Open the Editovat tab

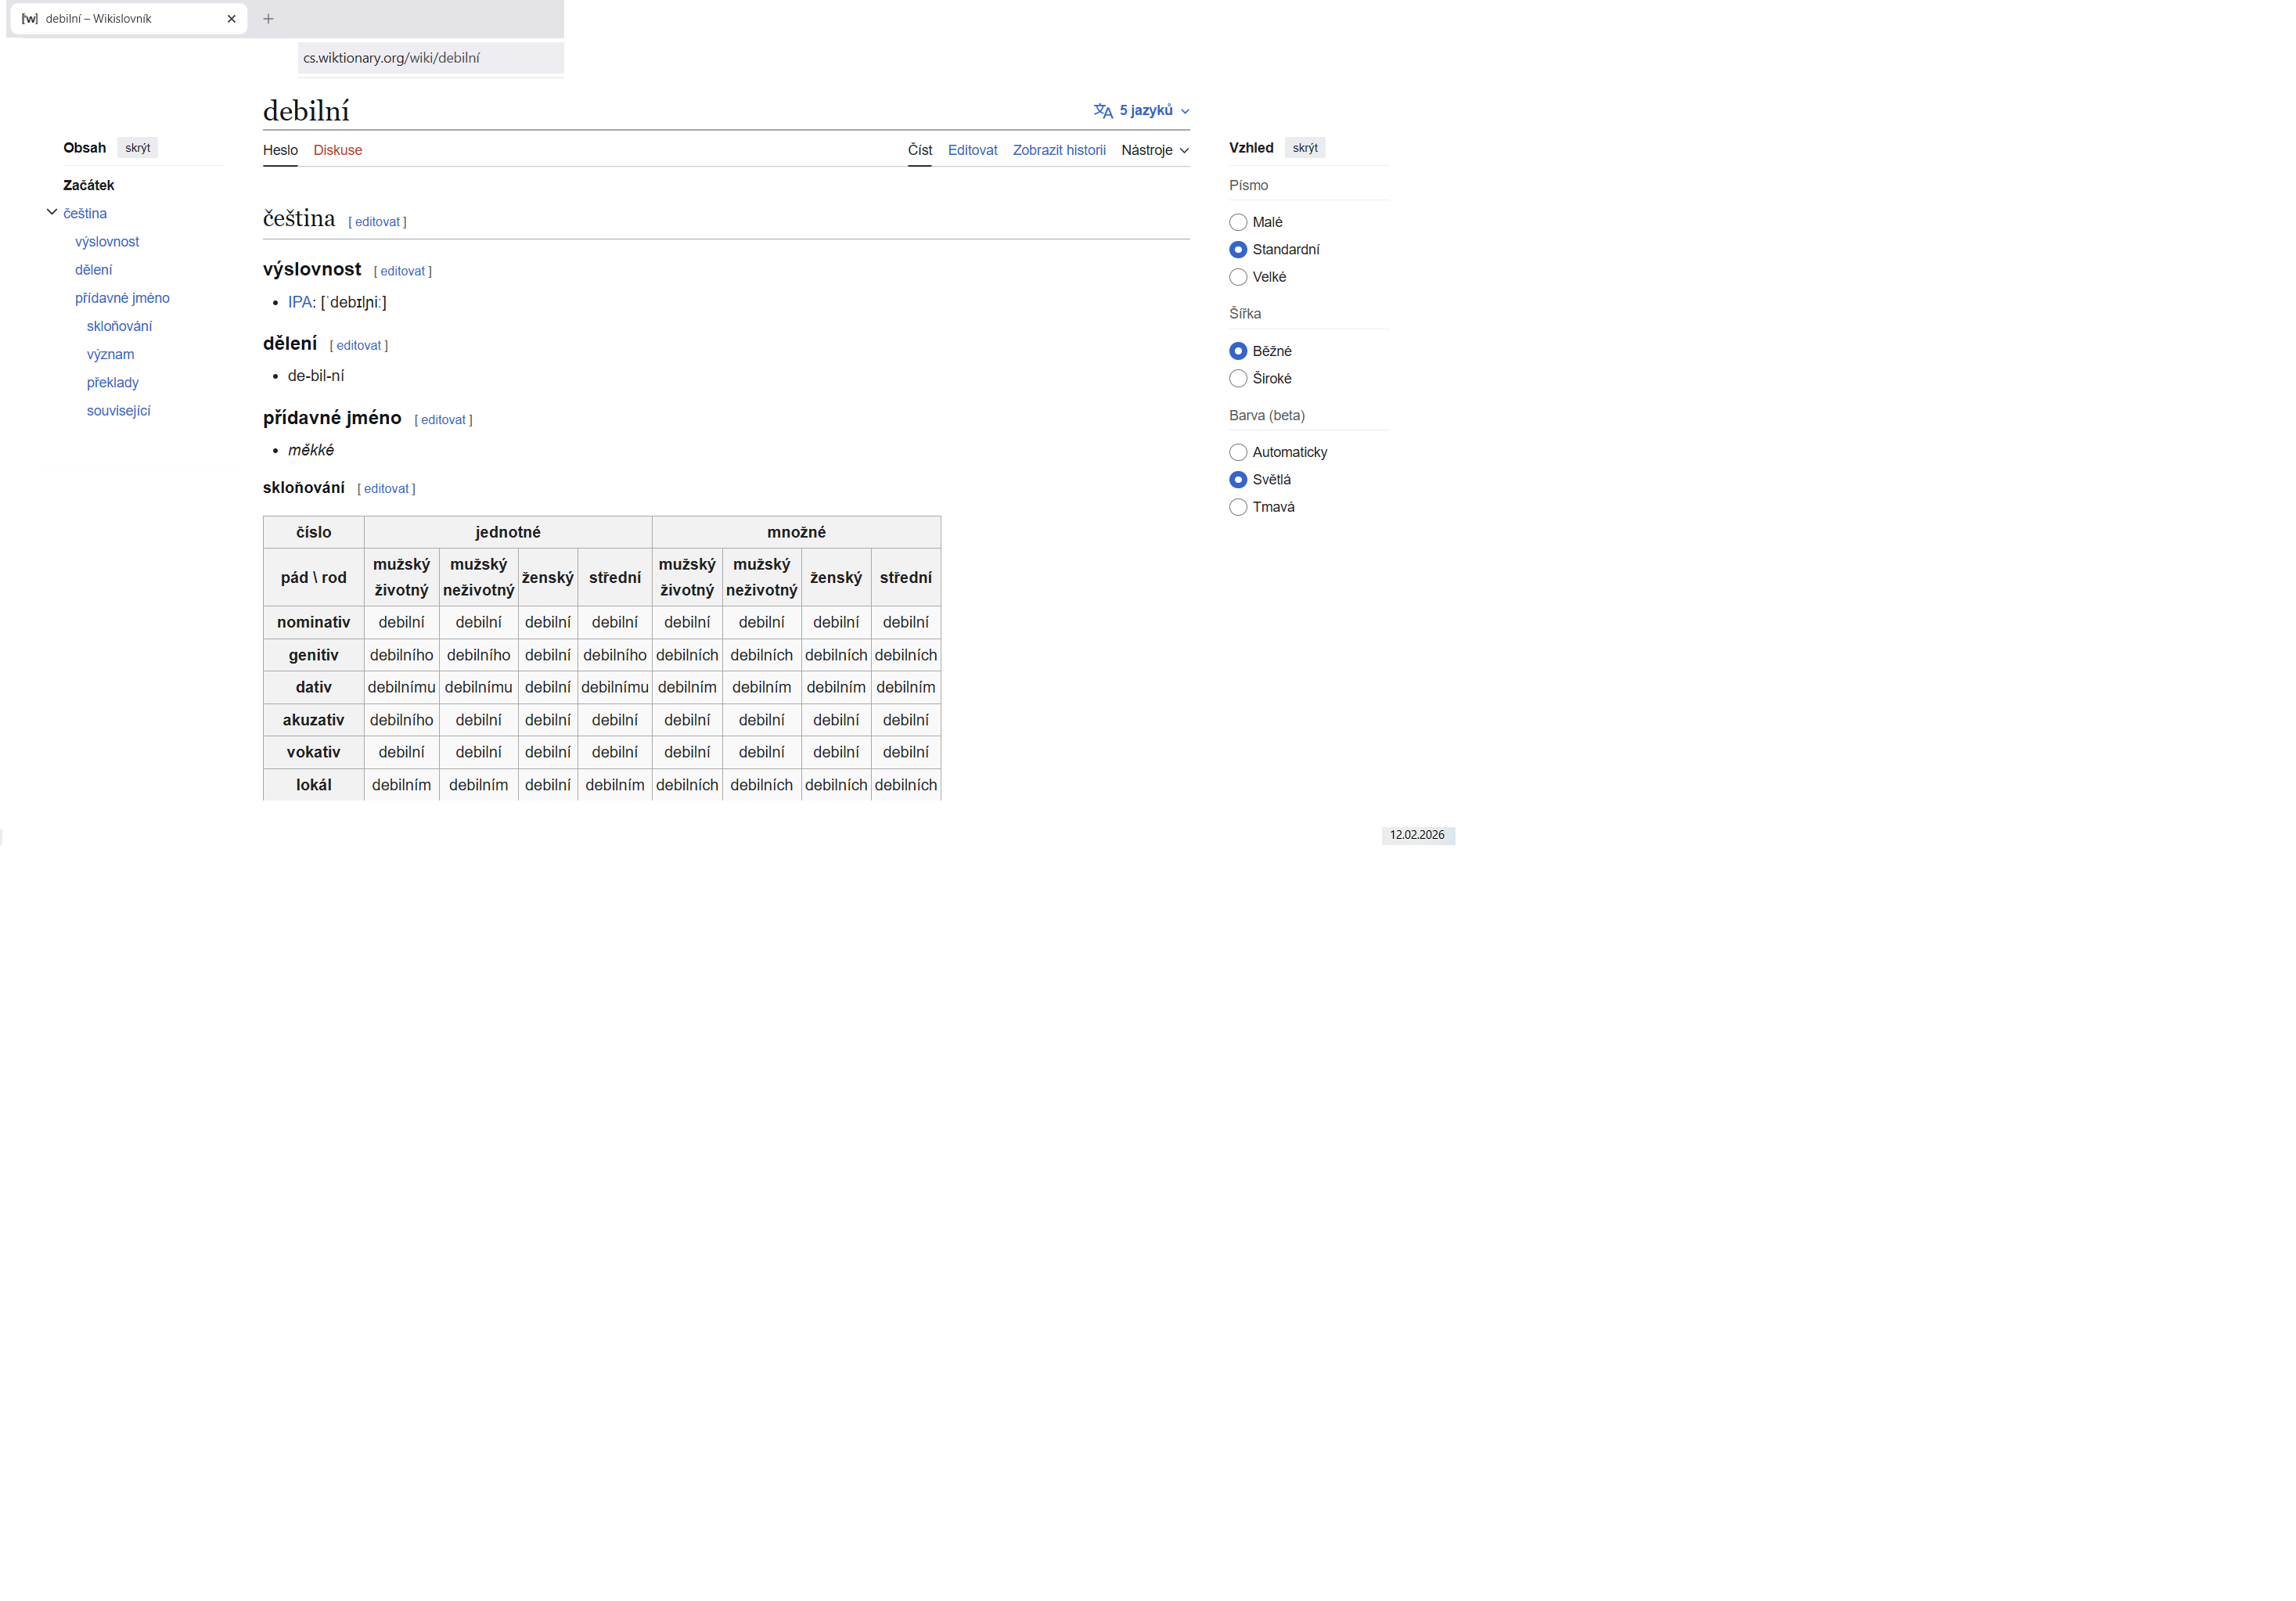coord(972,150)
